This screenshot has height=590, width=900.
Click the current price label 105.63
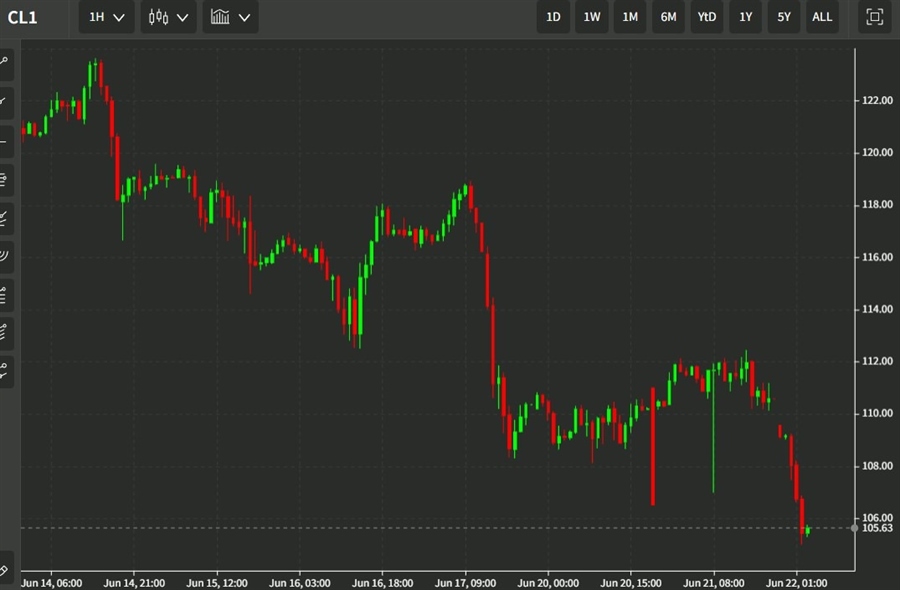[878, 528]
